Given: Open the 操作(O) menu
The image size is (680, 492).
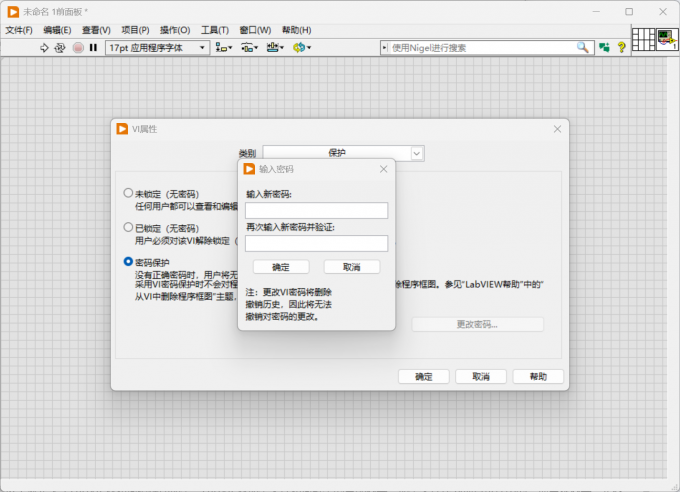Looking at the screenshot, I should (x=175, y=30).
